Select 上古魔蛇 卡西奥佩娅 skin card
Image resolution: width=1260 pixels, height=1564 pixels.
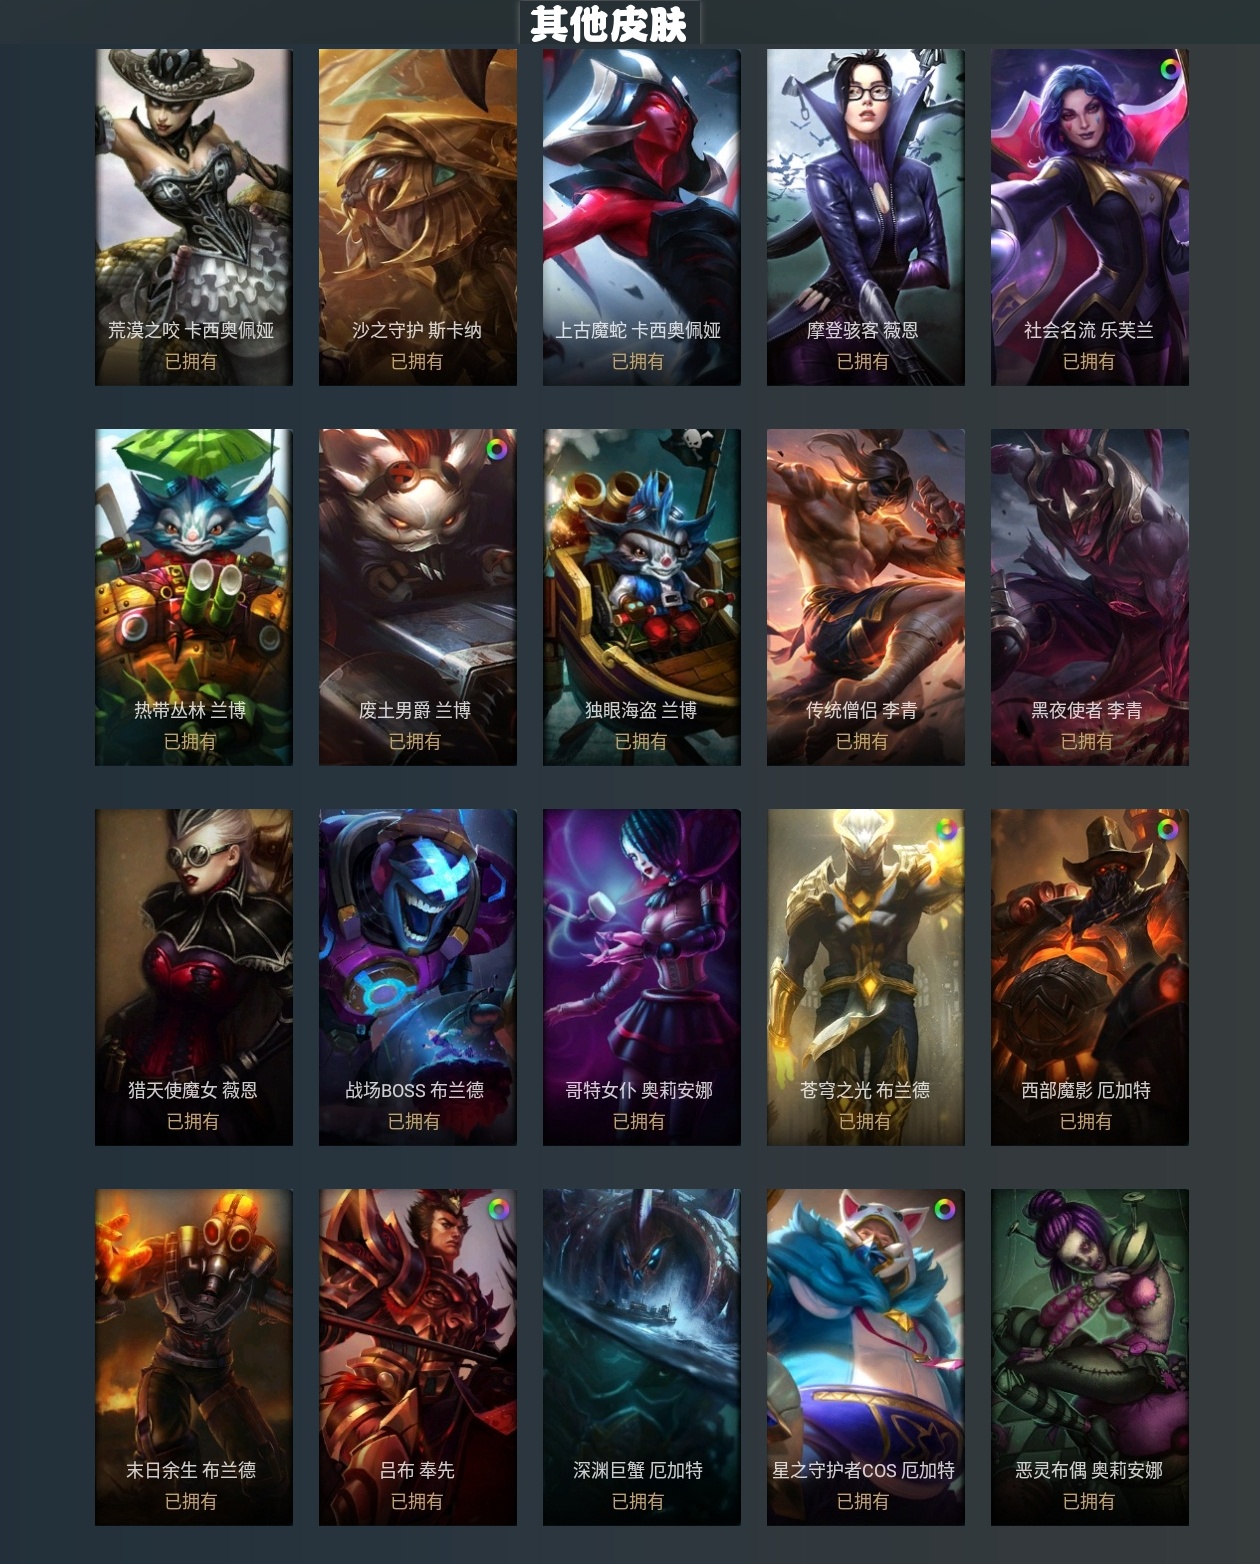point(642,217)
